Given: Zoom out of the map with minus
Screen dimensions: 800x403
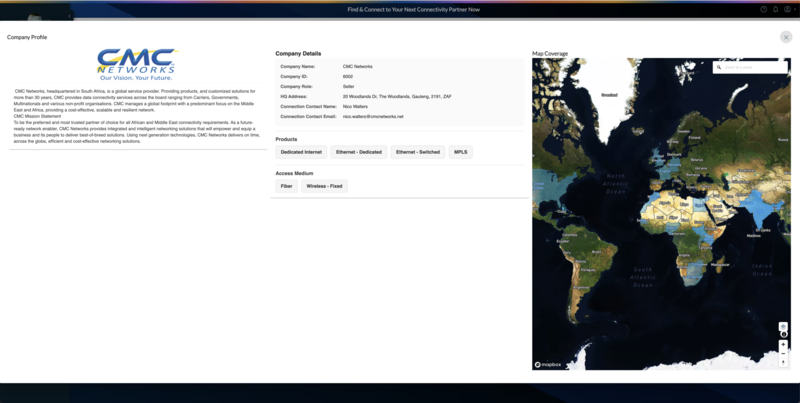Looking at the screenshot, I should 783,354.
